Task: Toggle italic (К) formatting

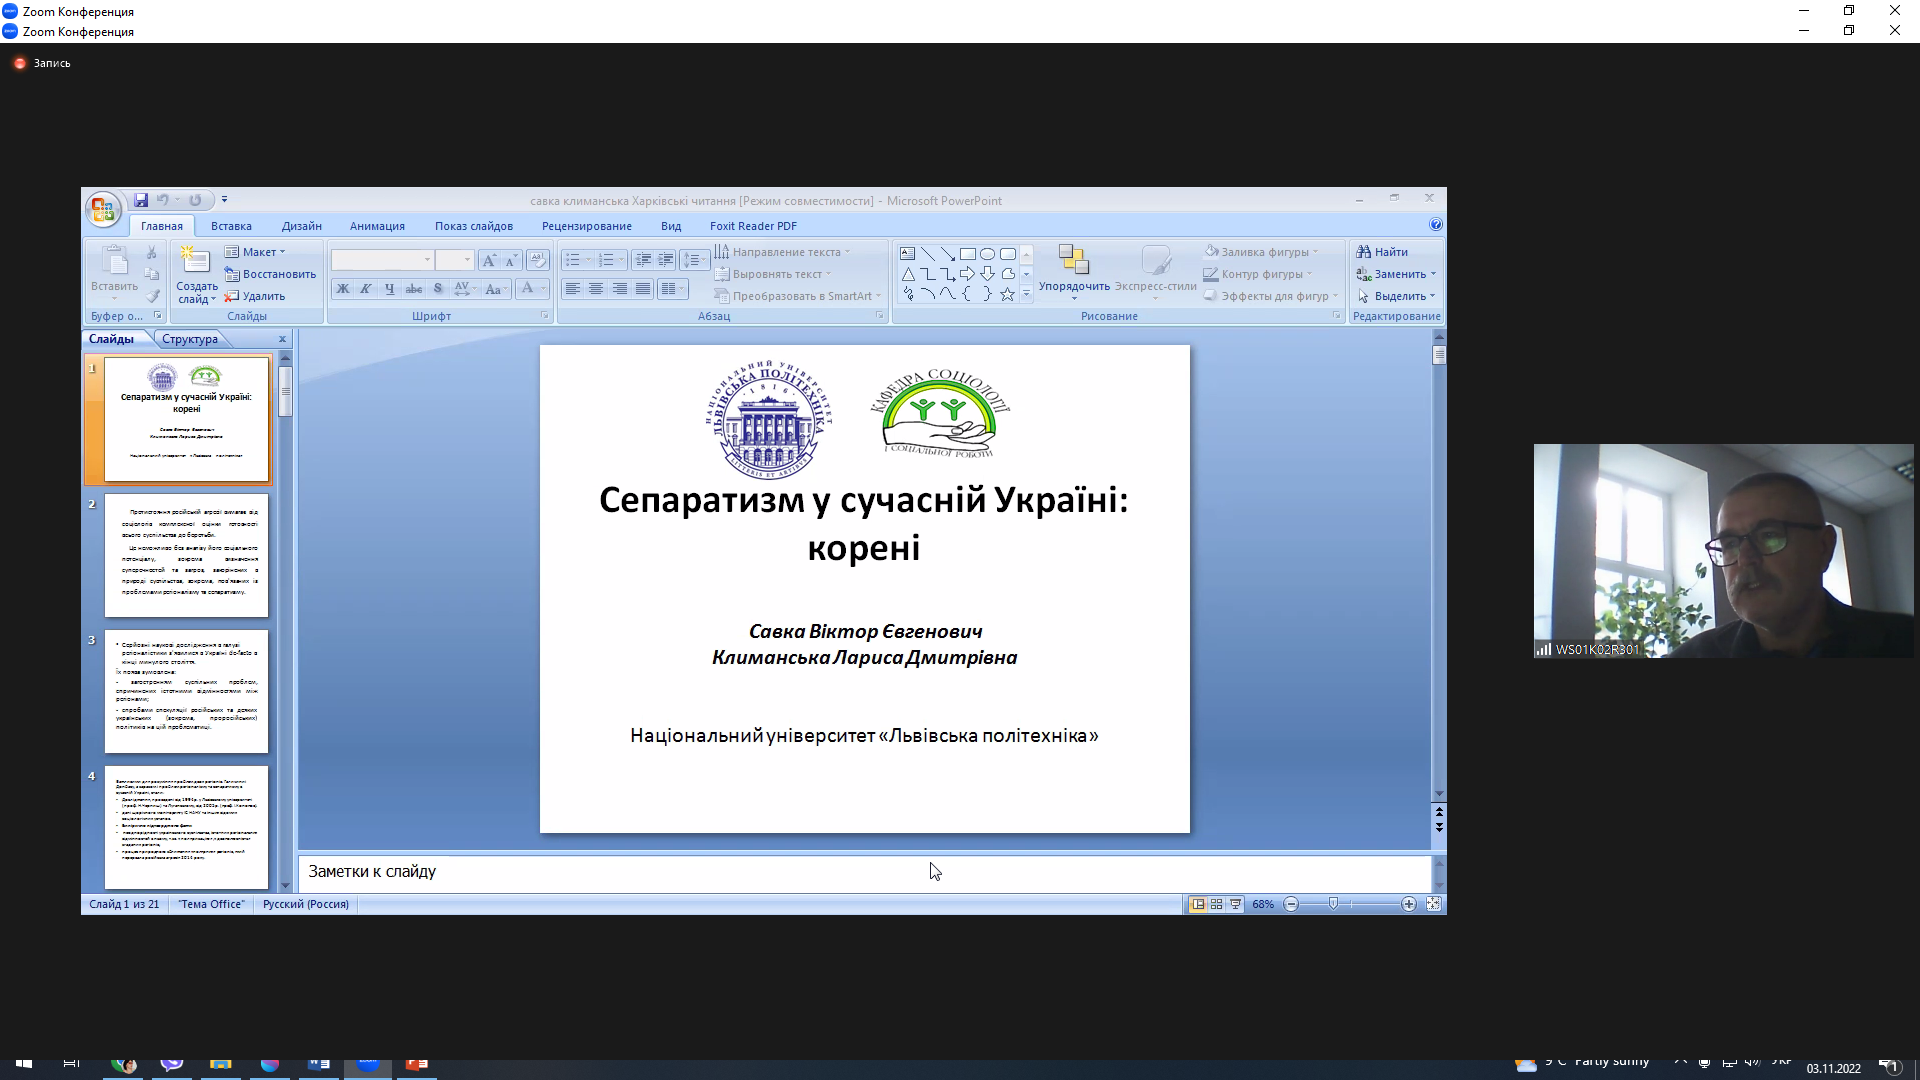Action: (366, 289)
